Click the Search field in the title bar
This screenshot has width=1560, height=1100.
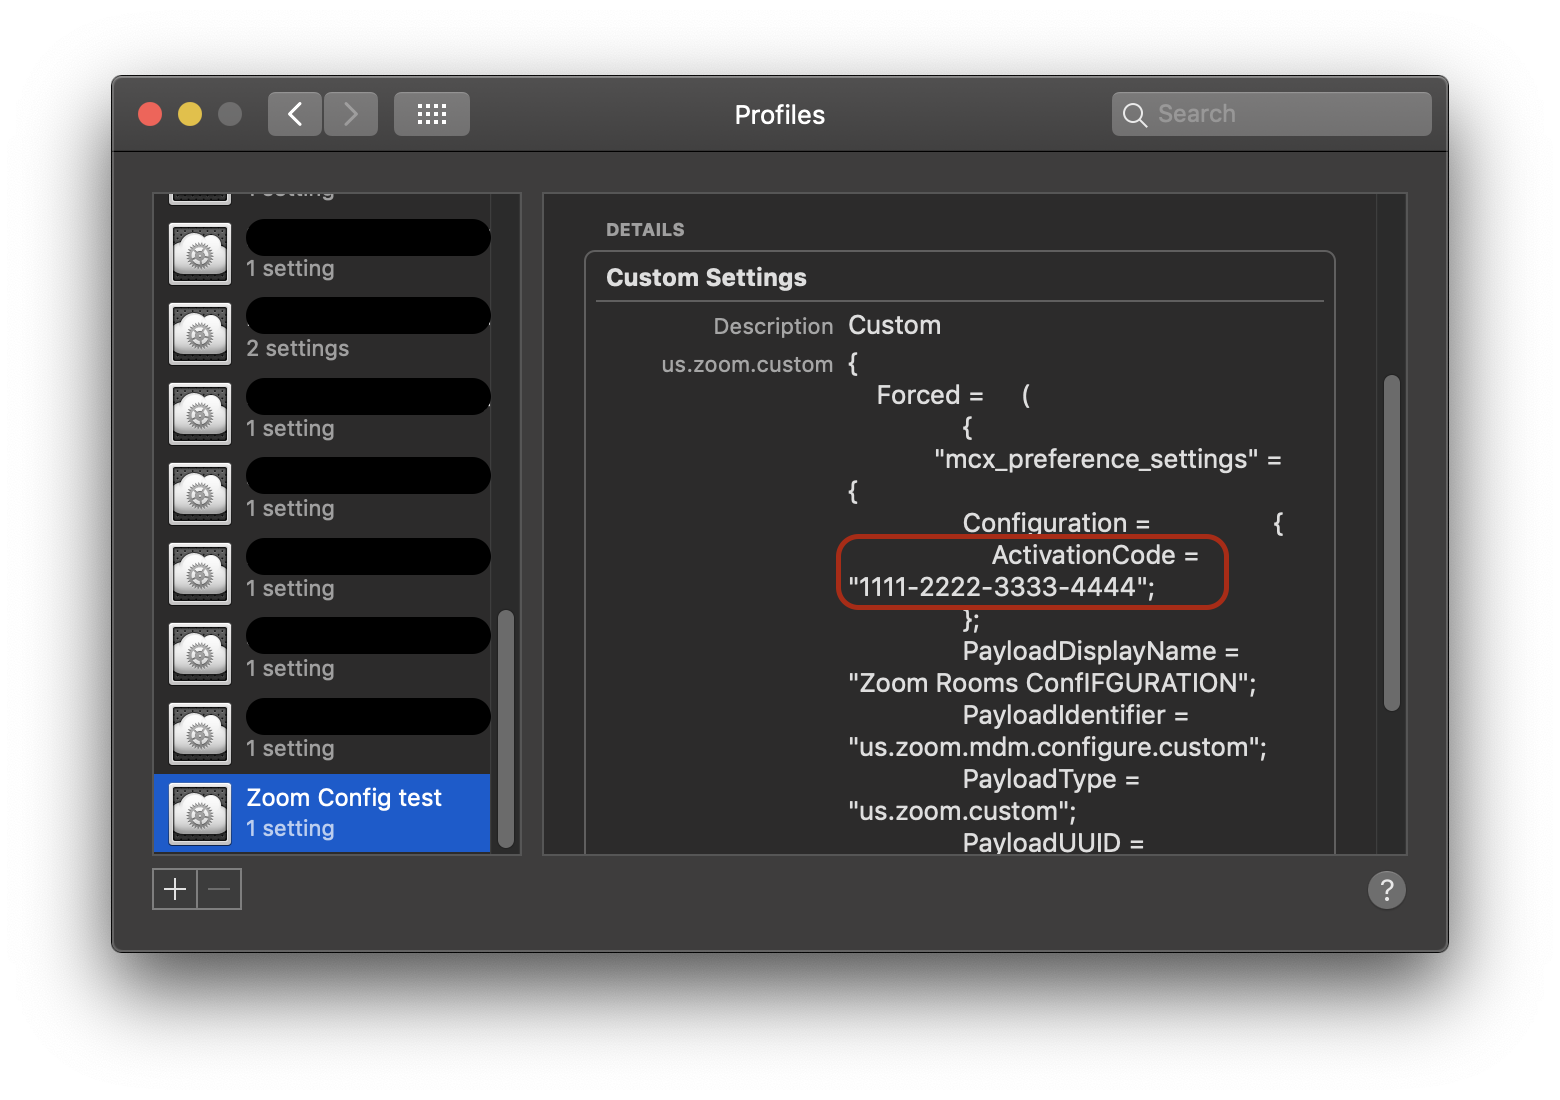tap(1272, 114)
